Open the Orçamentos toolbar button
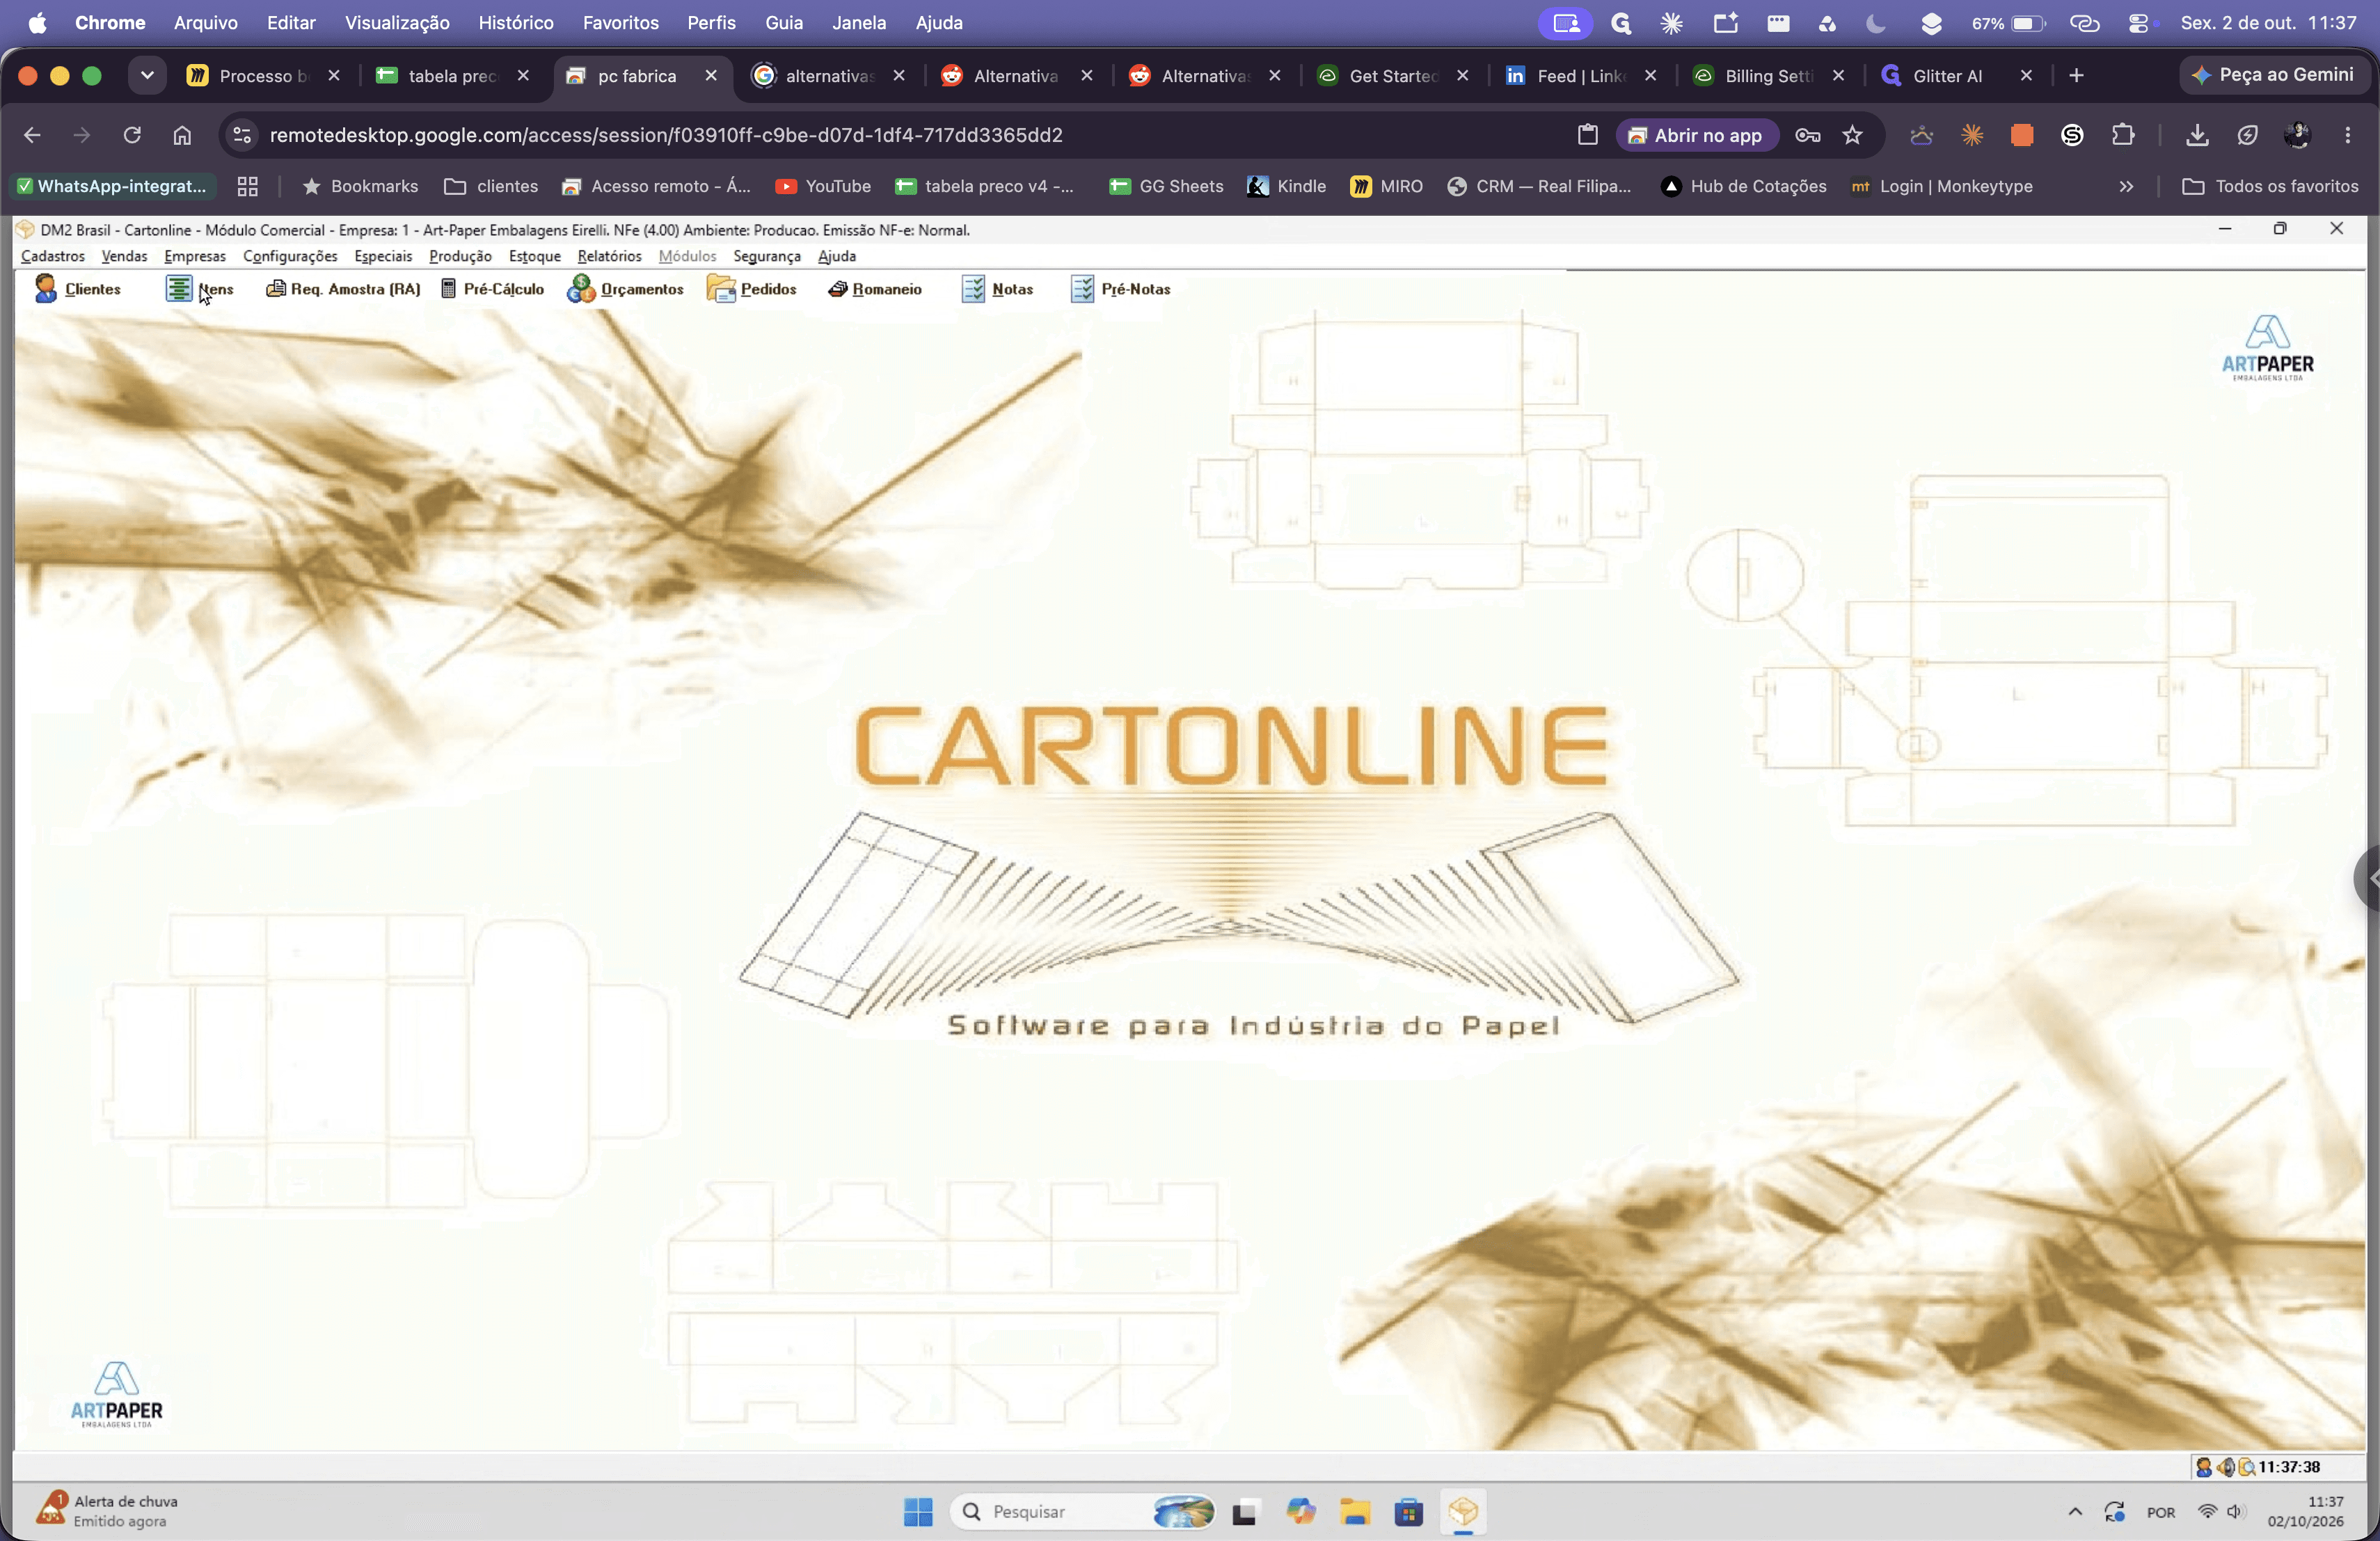 pyautogui.click(x=625, y=289)
